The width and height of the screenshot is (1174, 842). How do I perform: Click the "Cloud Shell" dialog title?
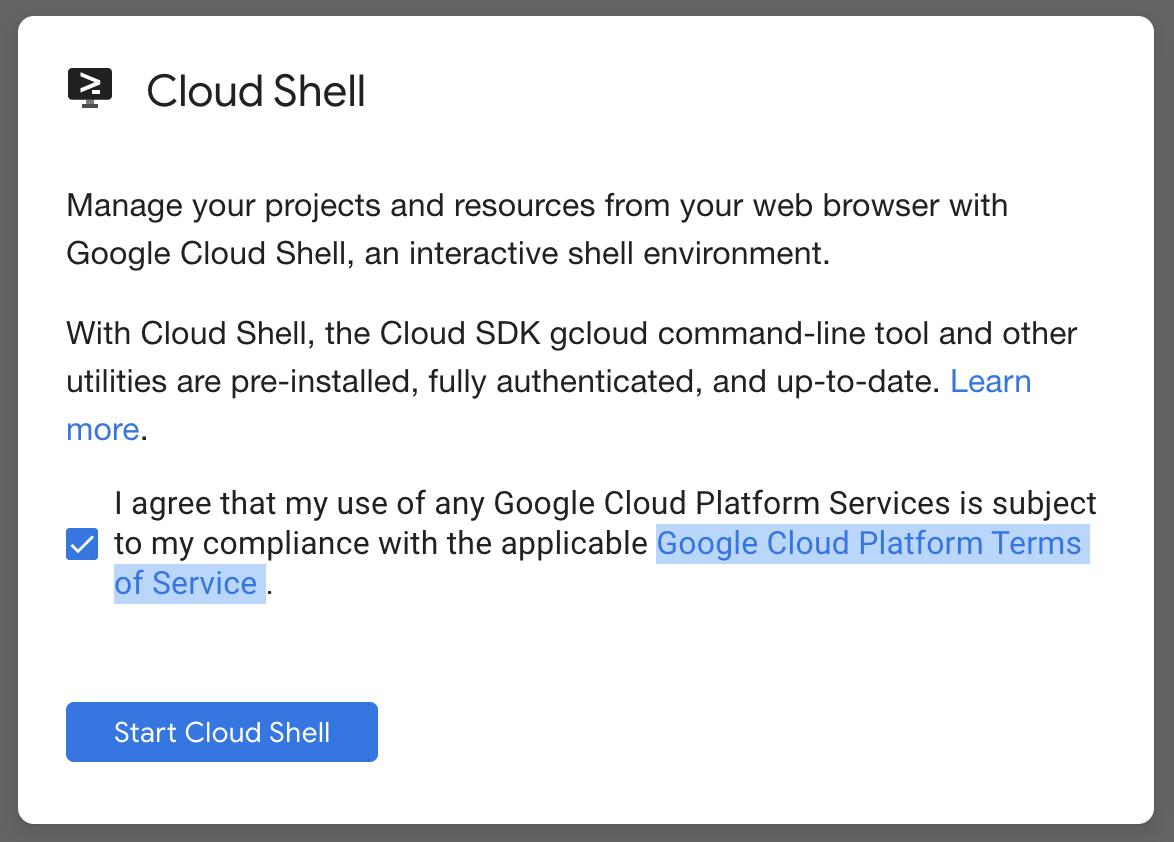pyautogui.click(x=256, y=92)
